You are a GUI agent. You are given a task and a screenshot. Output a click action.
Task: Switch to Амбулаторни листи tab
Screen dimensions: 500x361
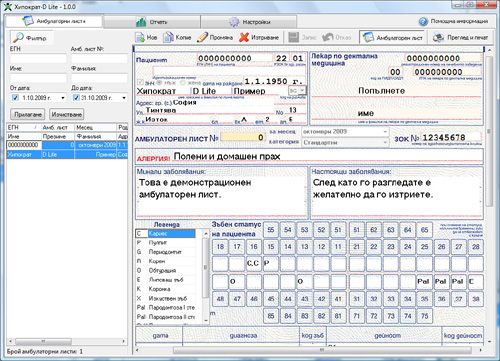point(54,21)
